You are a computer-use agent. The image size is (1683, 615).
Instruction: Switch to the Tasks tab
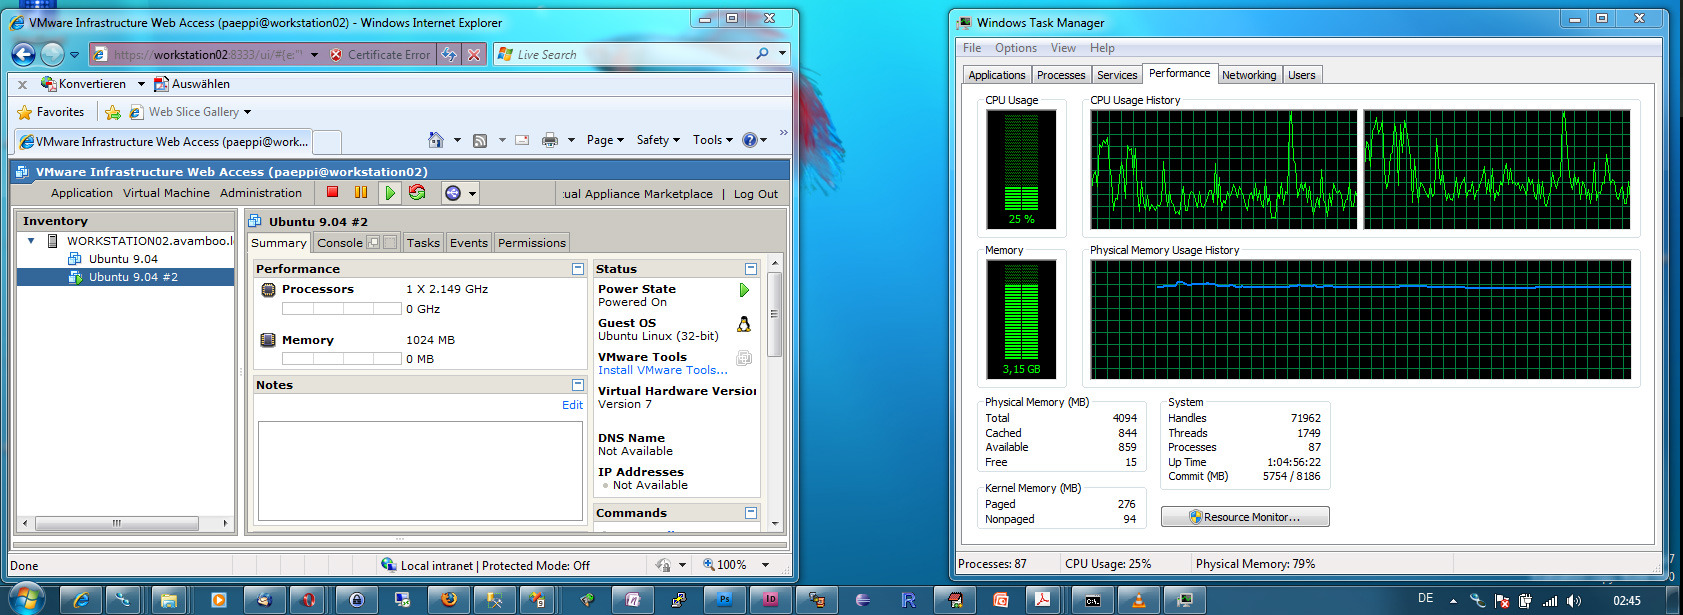tap(423, 243)
